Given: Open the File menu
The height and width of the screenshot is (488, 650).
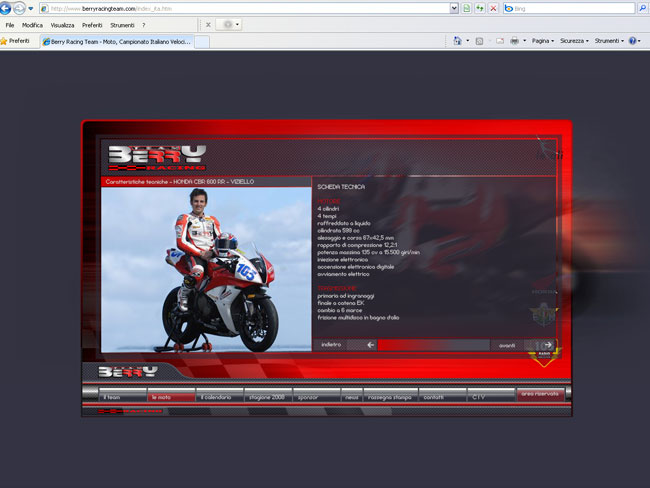Looking at the screenshot, I should pos(10,25).
